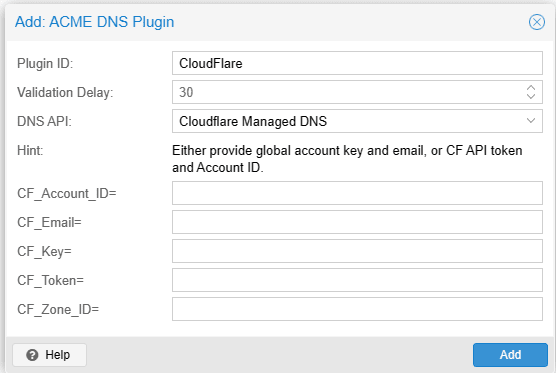Click the hint text about global account key
The width and height of the screenshot is (556, 373).
pos(347,159)
